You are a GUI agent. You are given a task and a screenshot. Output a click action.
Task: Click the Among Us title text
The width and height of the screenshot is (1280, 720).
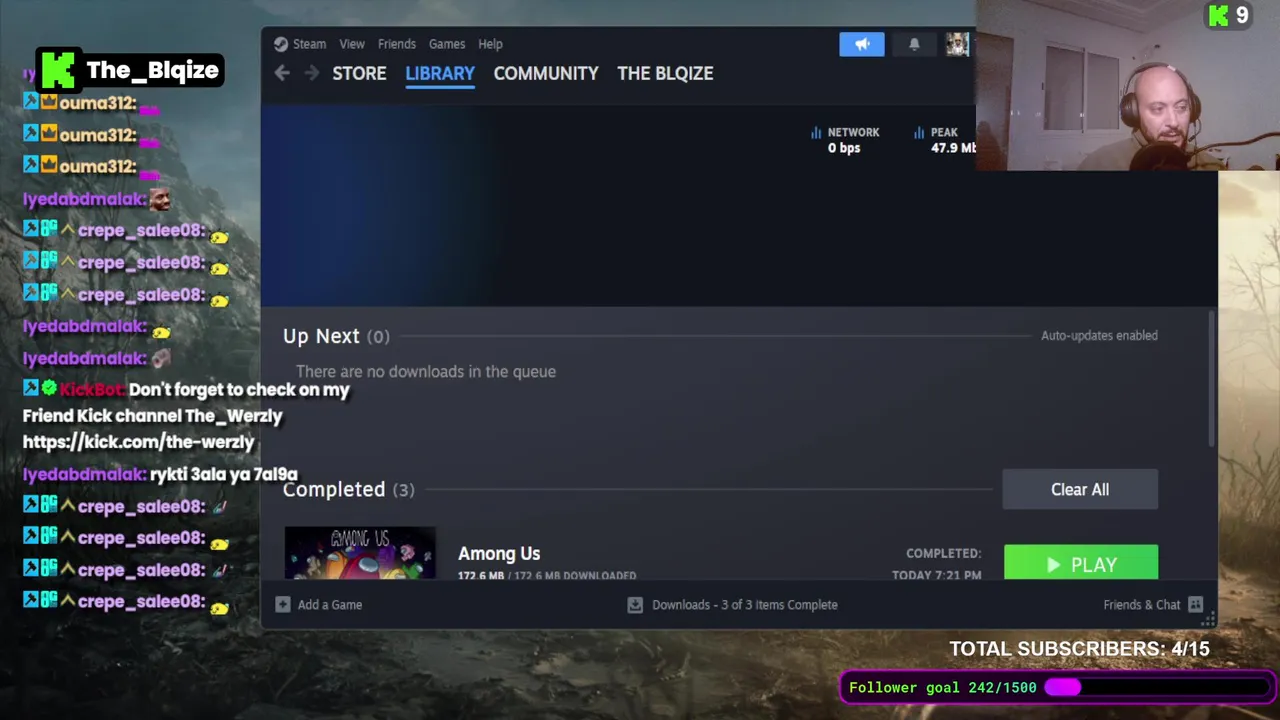pyautogui.click(x=499, y=553)
